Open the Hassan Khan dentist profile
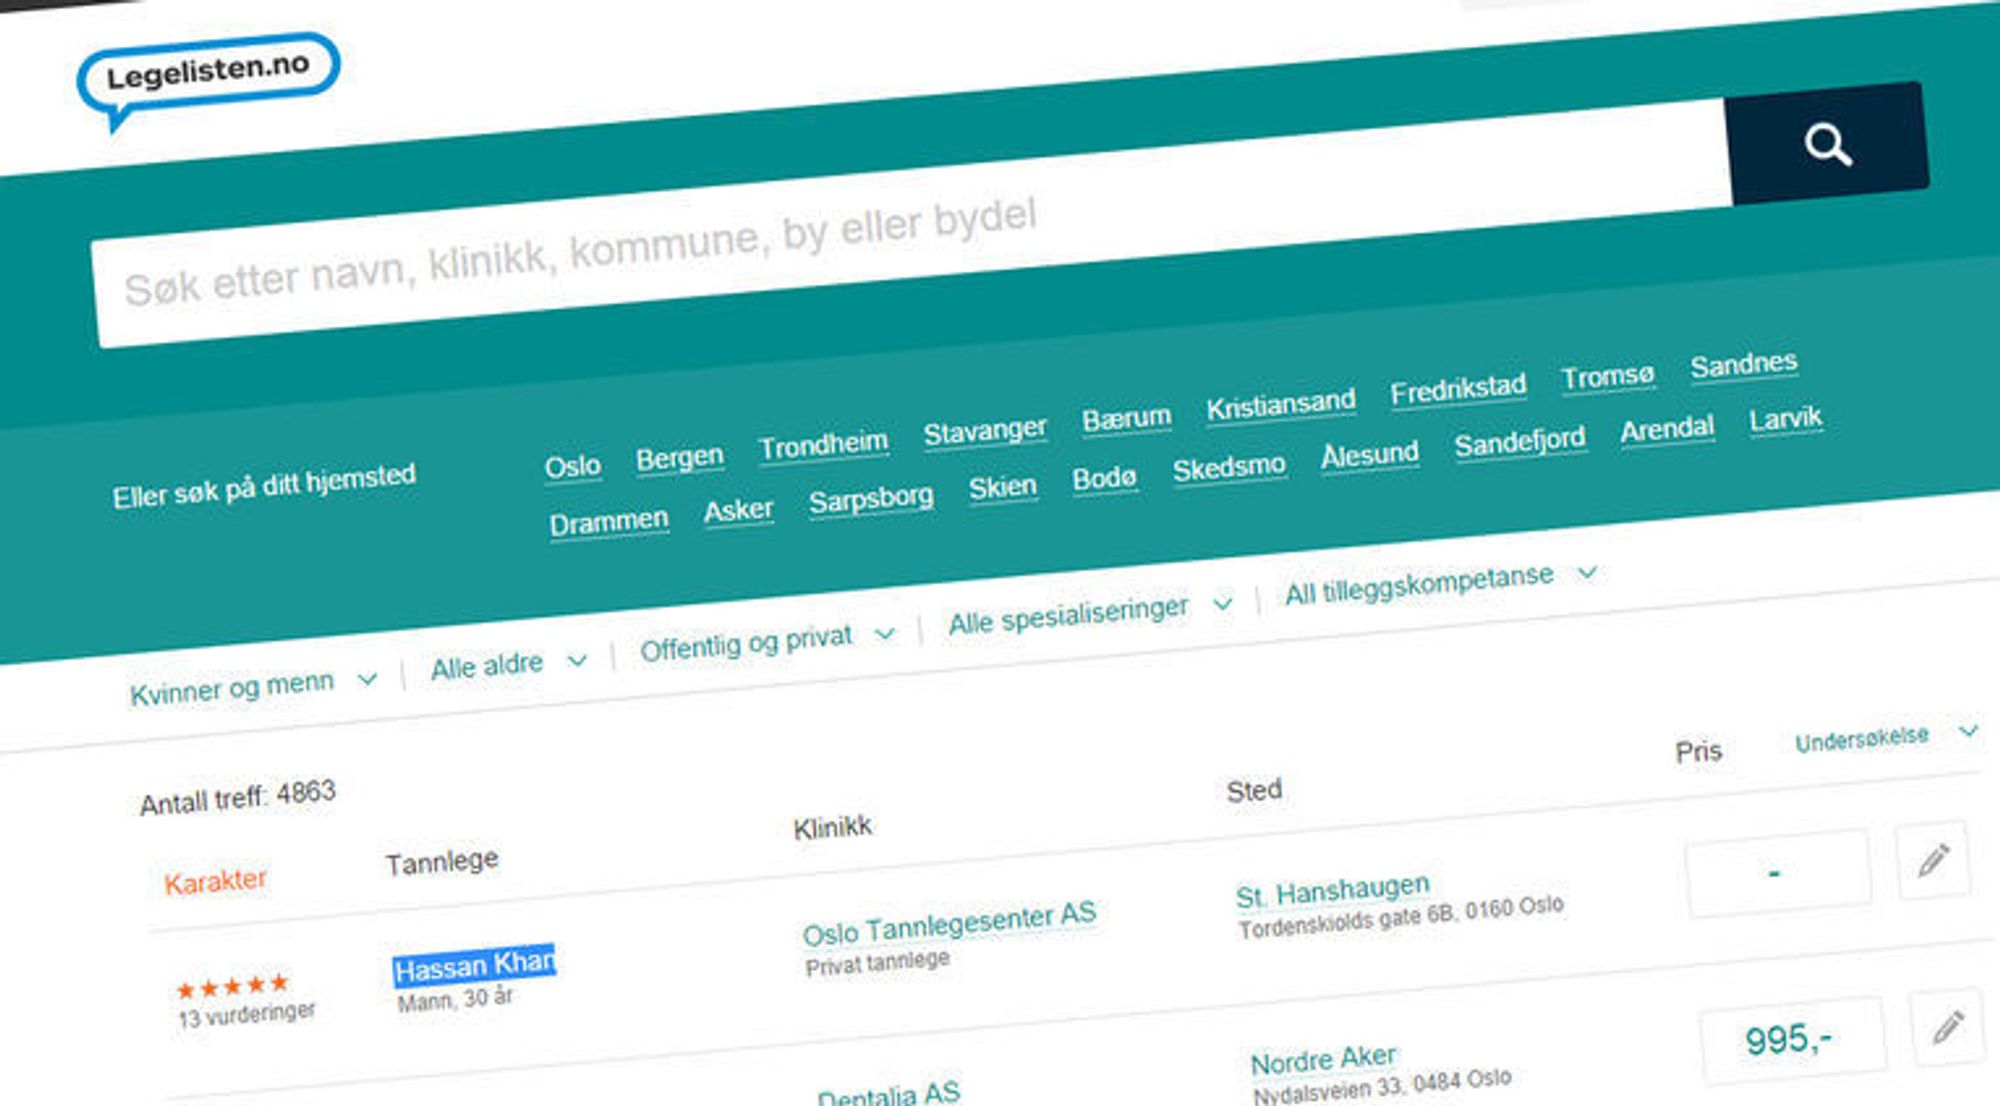This screenshot has height=1106, width=2000. tap(474, 965)
